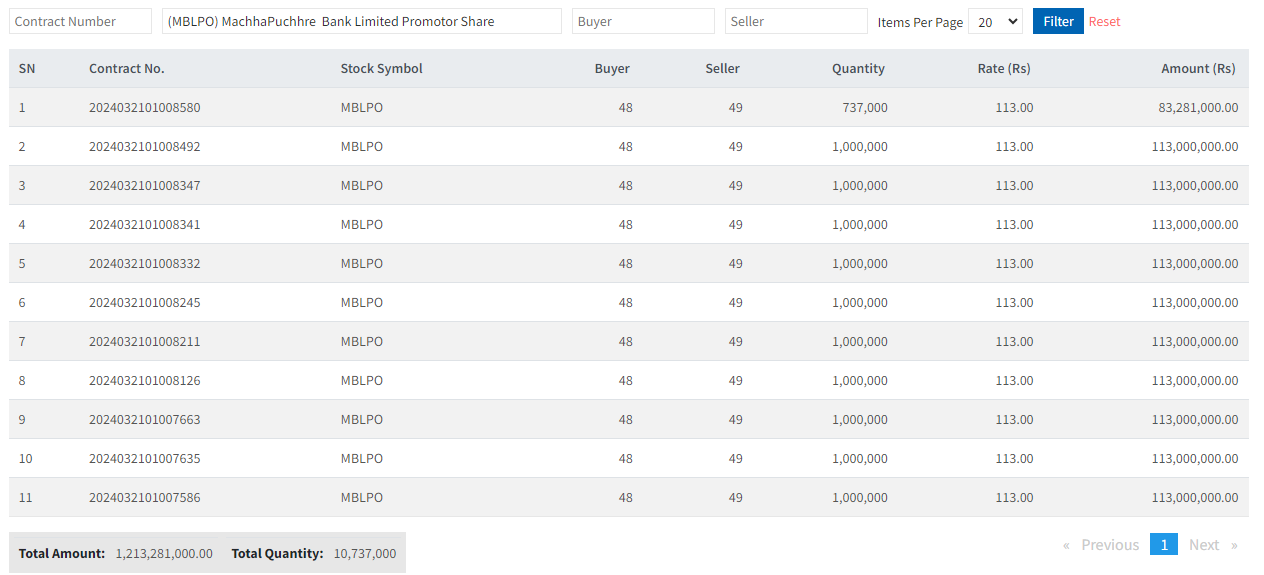This screenshot has width=1264, height=575.
Task: Select contract number 2024032101007586
Action: 144,497
